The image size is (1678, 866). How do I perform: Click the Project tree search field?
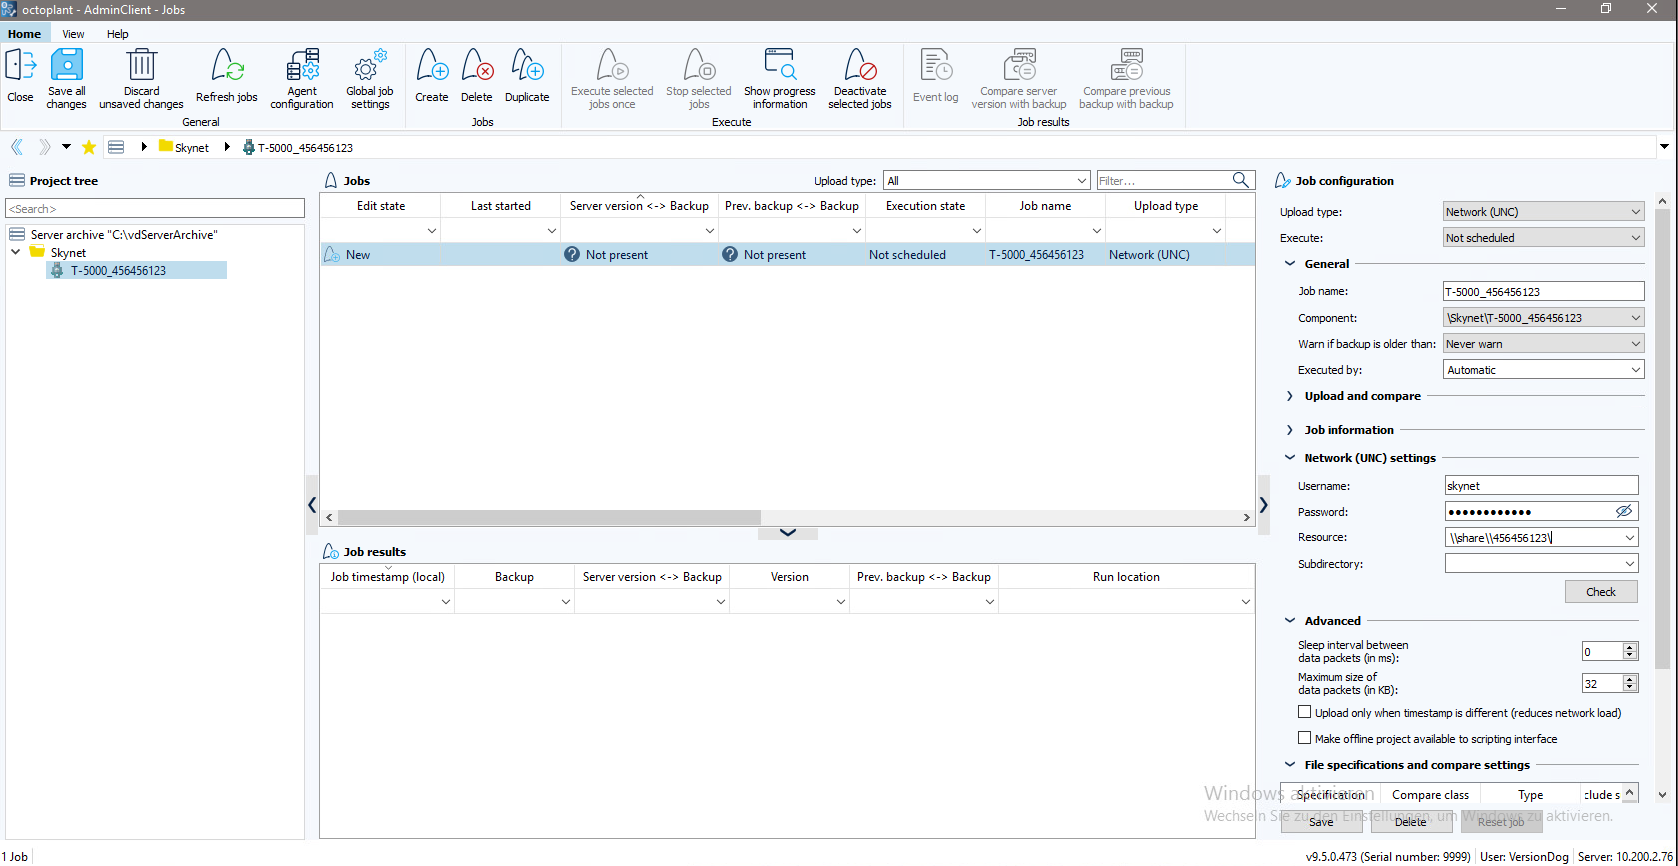point(155,208)
